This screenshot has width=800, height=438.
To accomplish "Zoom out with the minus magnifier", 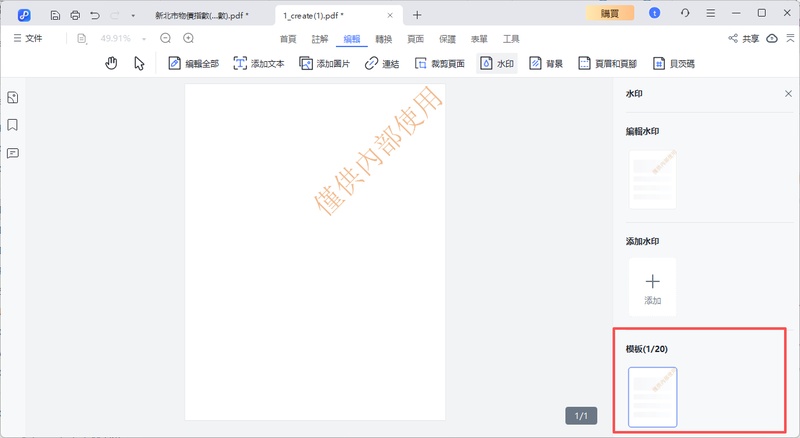I will 165,38.
